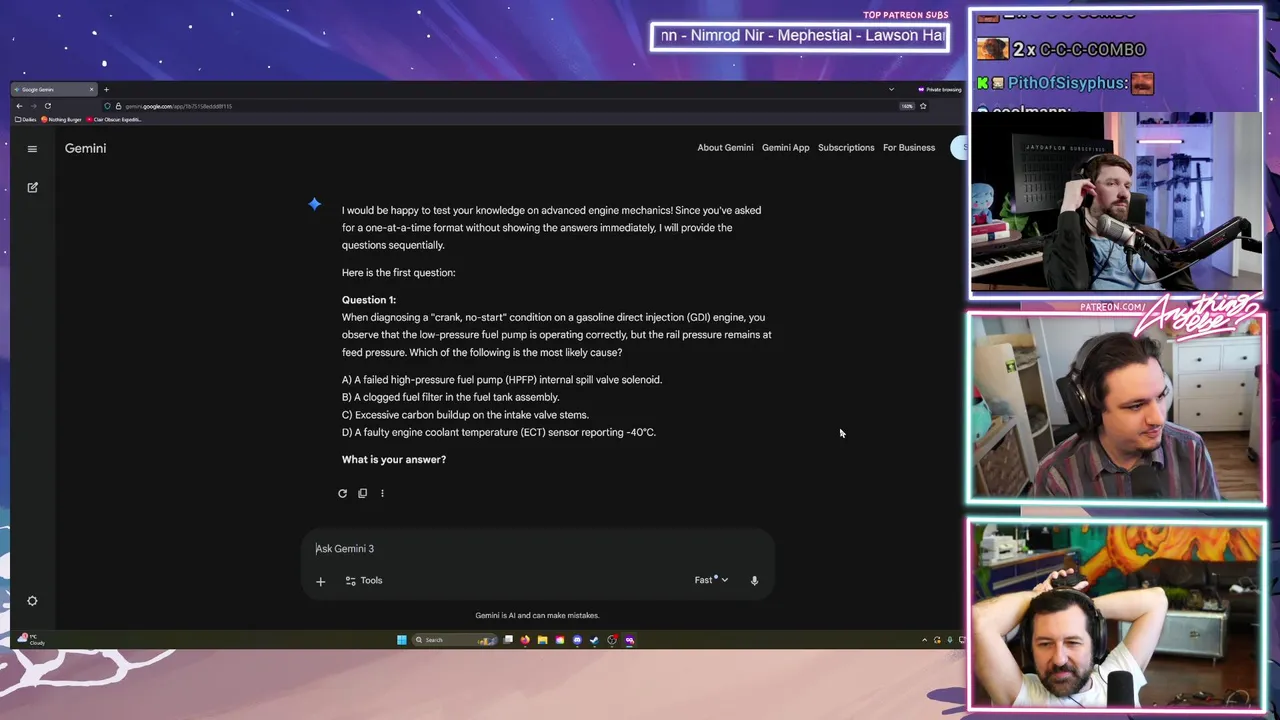Open more options three-dot menu under response
Viewport: 1280px width, 720px height.
382,493
